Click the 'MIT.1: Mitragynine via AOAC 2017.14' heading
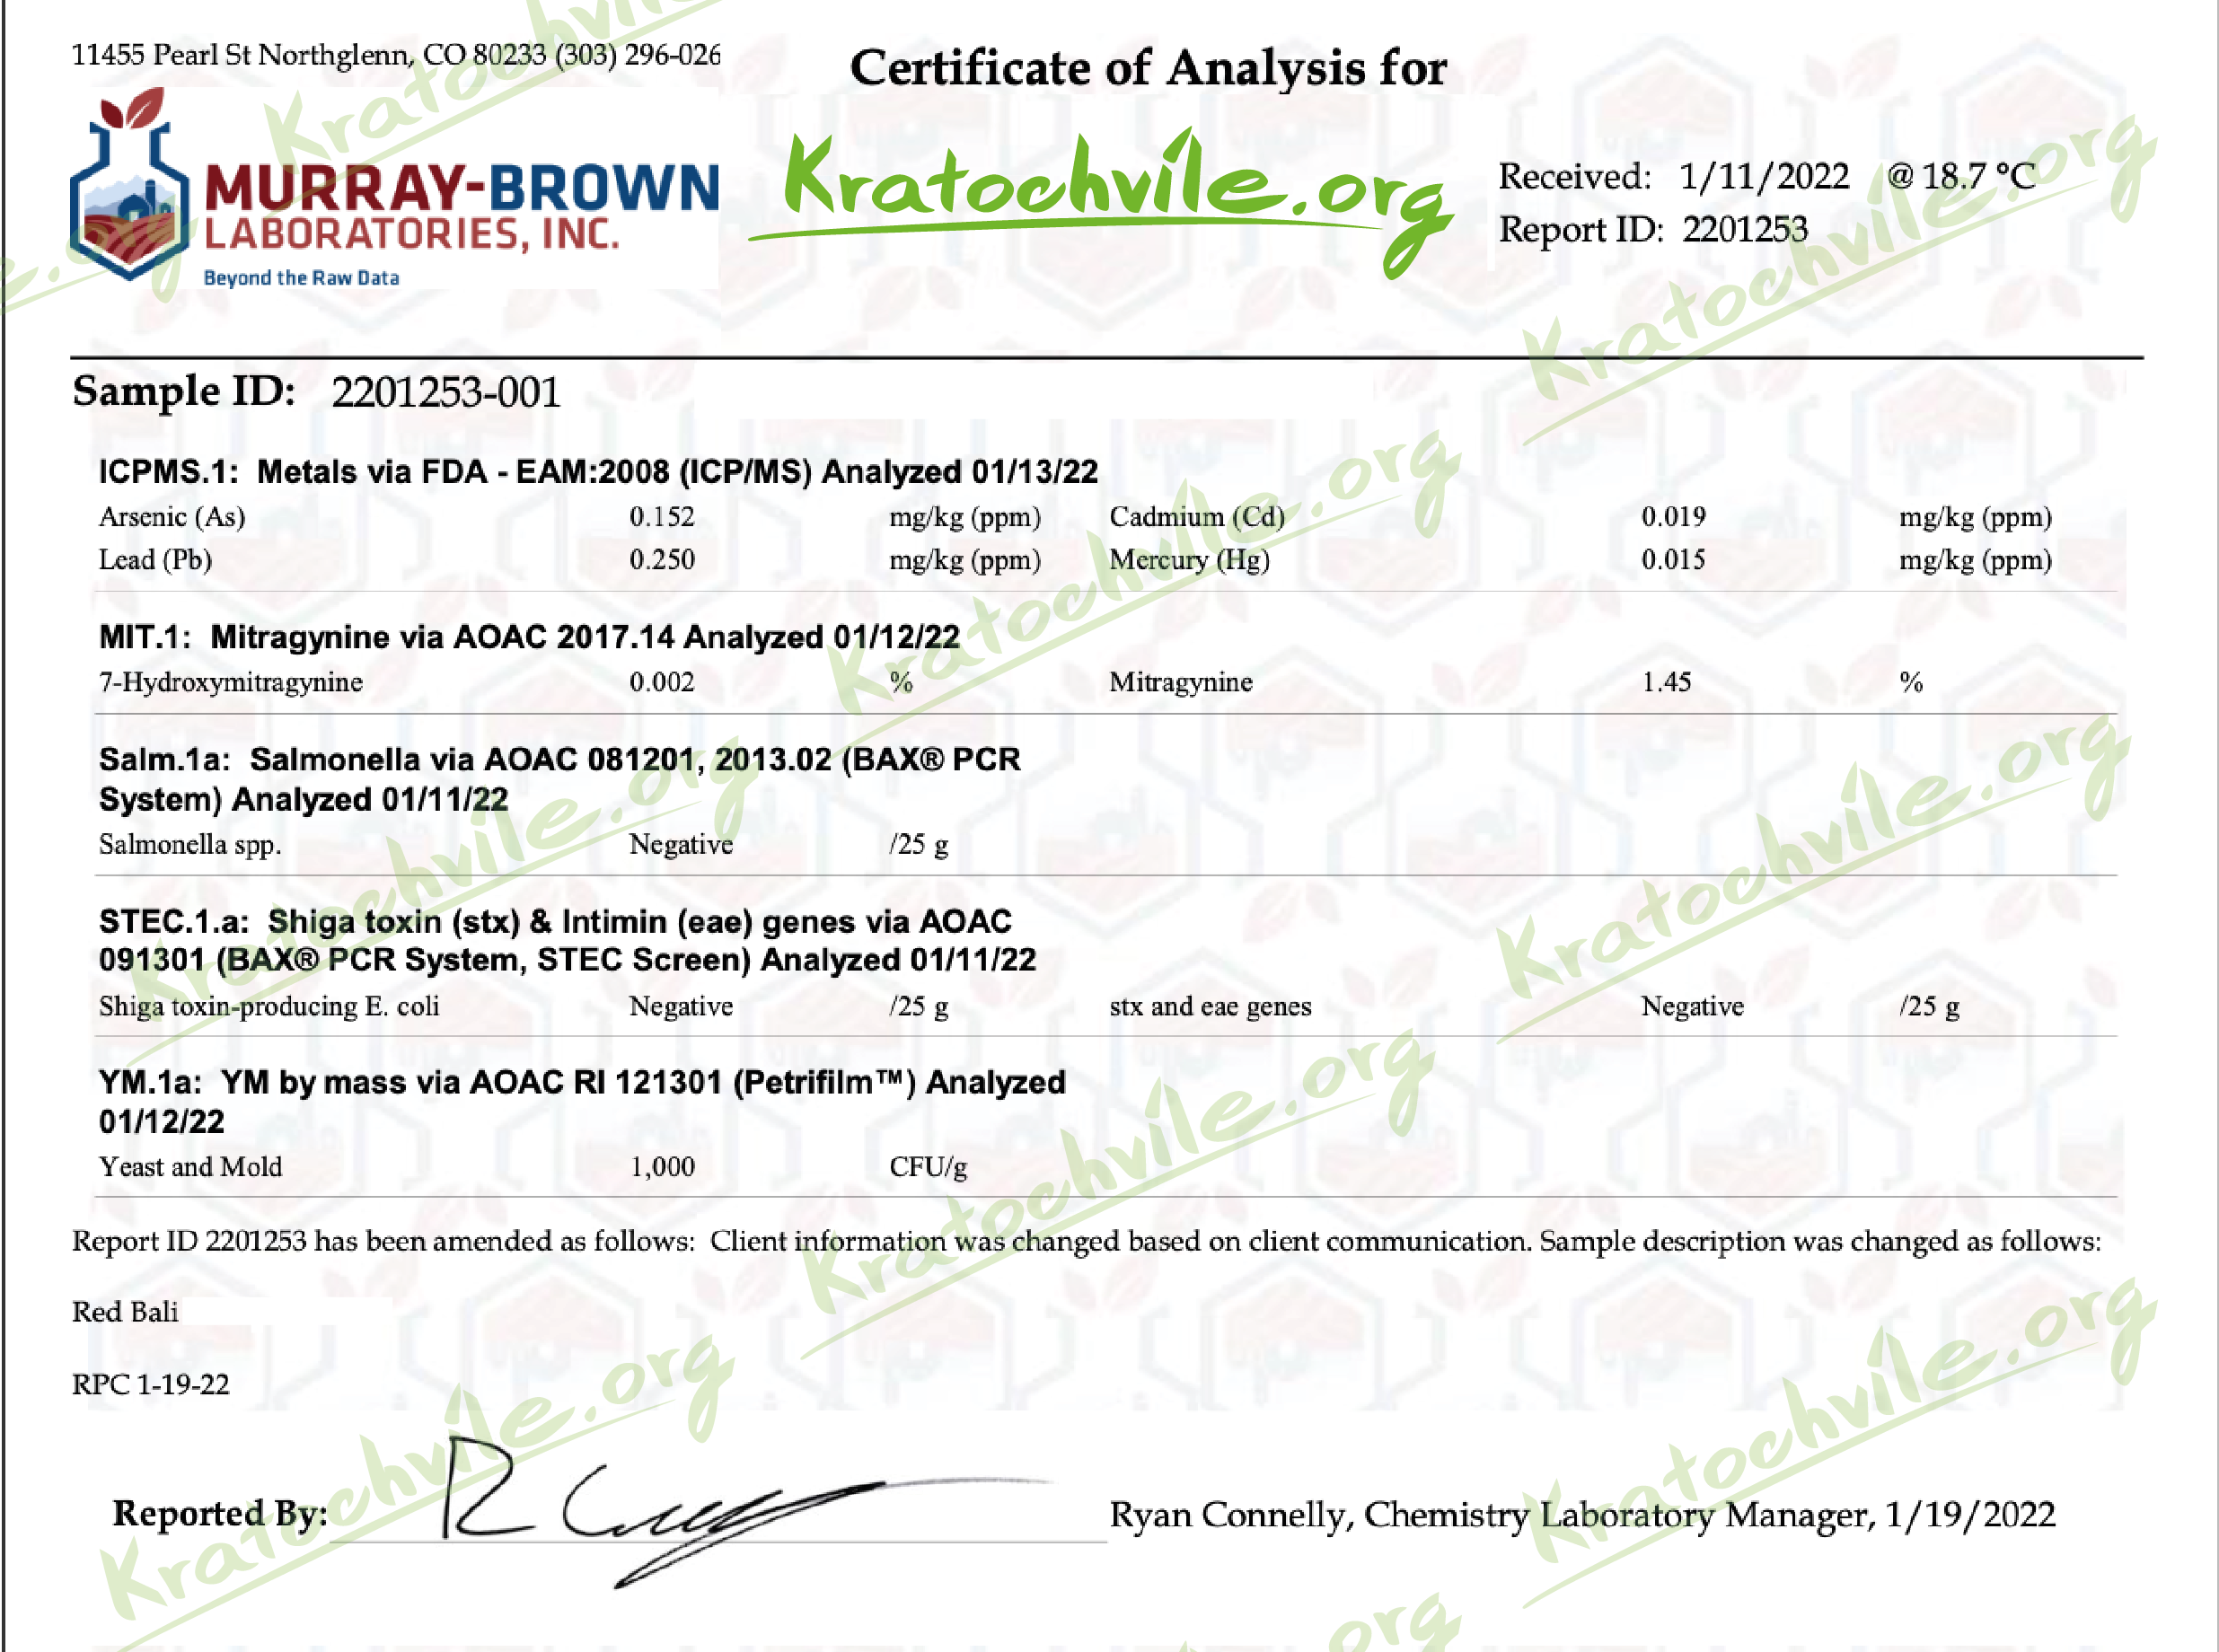Image resolution: width=2219 pixels, height=1652 pixels. (x=529, y=637)
